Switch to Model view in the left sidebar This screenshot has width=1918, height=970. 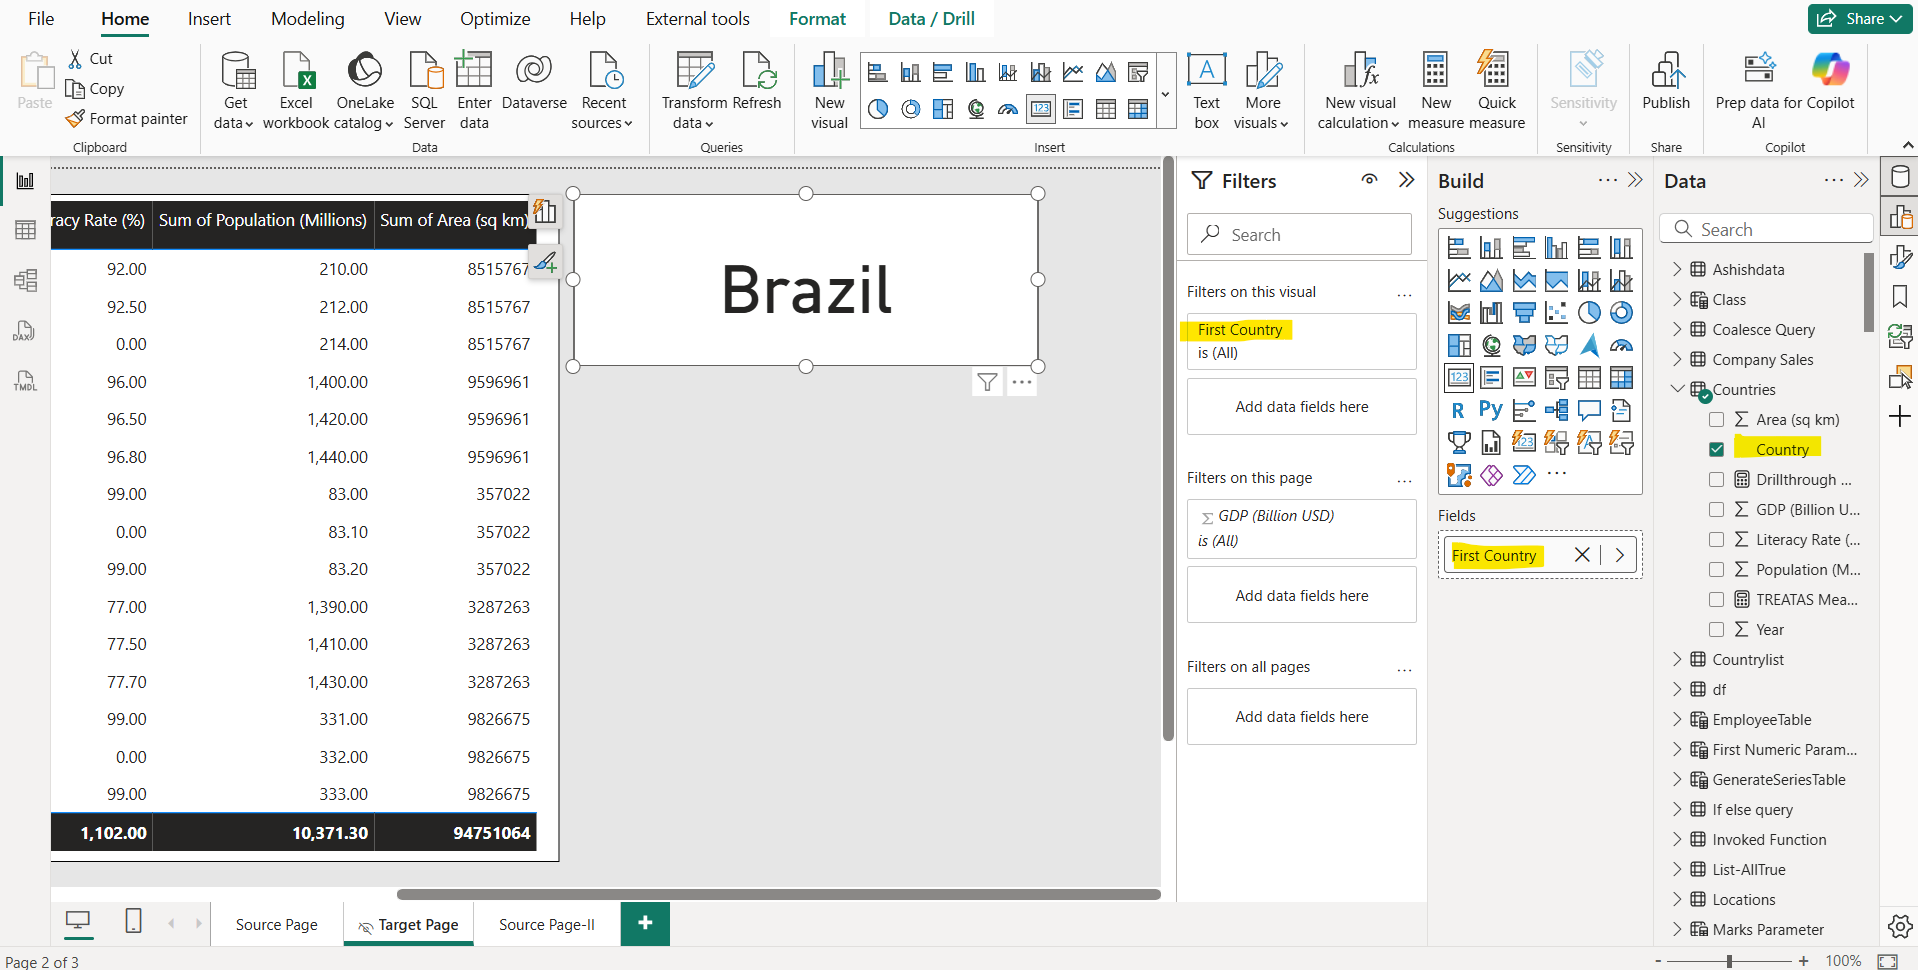[x=25, y=280]
